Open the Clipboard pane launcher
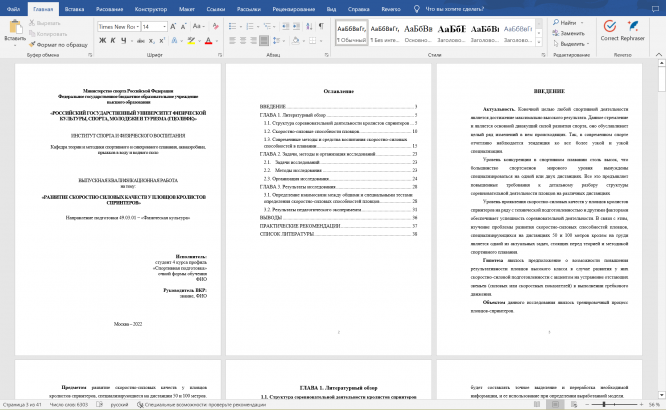The width and height of the screenshot is (666, 410). [x=90, y=55]
